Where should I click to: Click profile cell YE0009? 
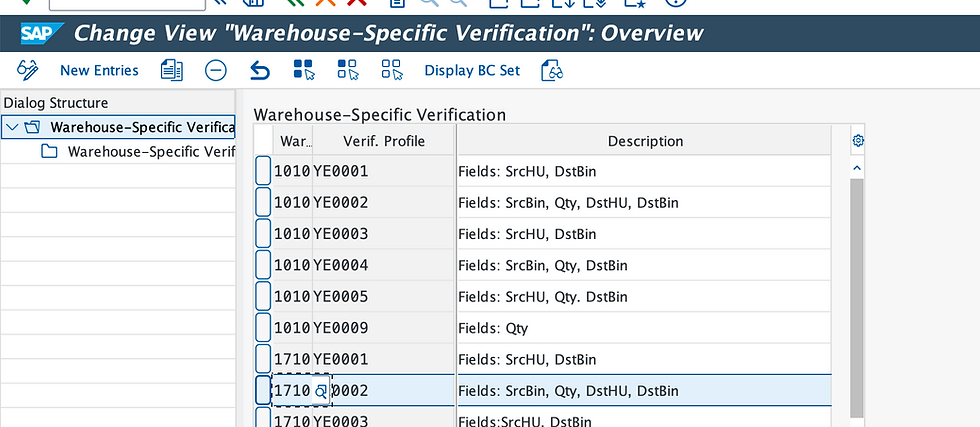(383, 328)
